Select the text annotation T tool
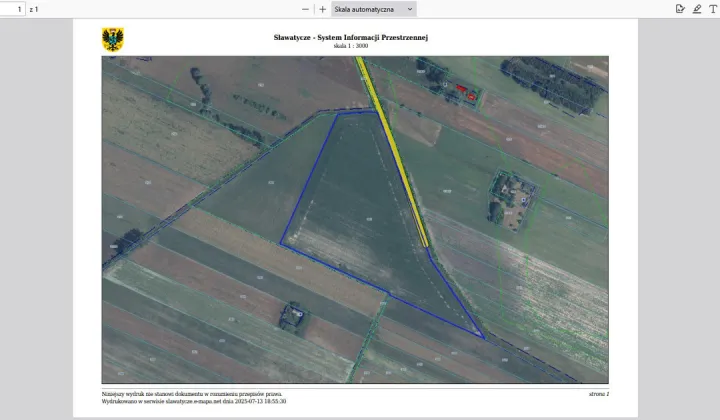 click(712, 9)
